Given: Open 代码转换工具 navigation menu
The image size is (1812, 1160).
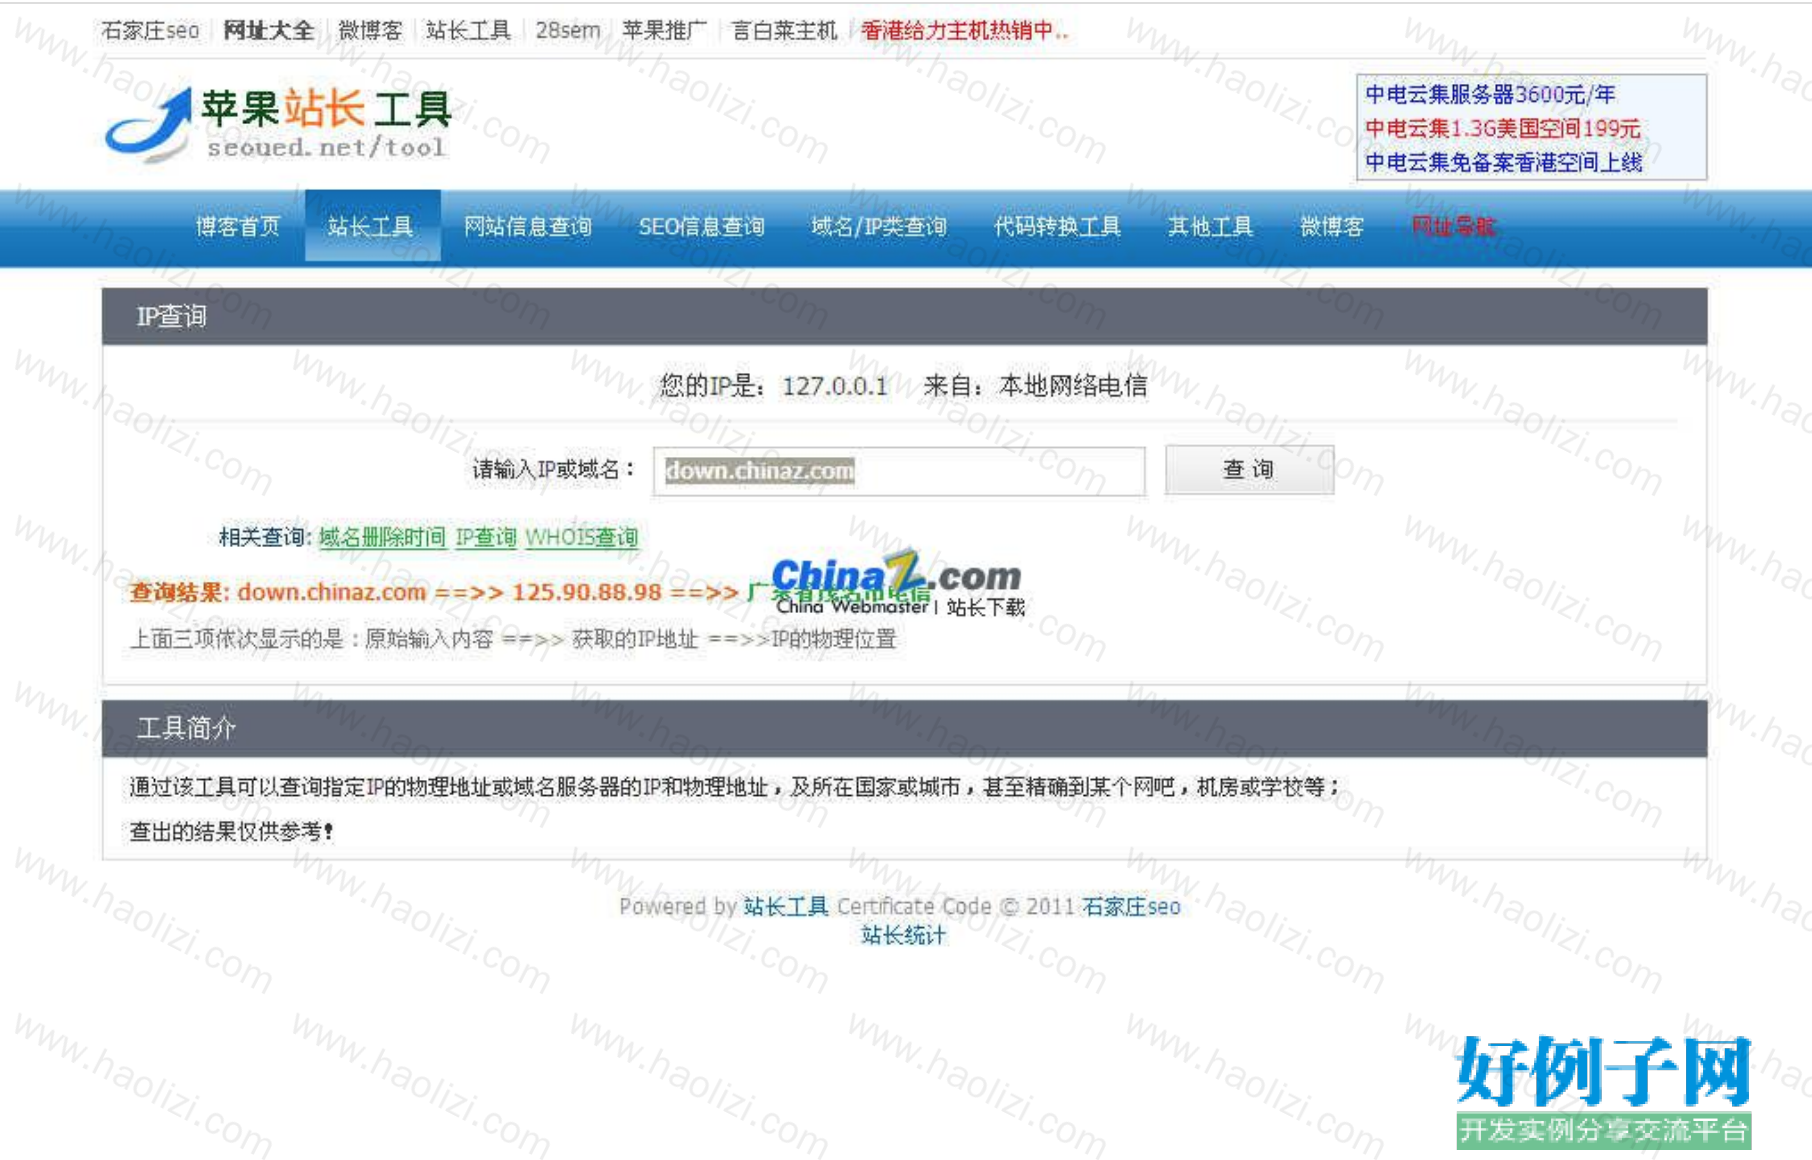Looking at the screenshot, I should pos(1057,227).
